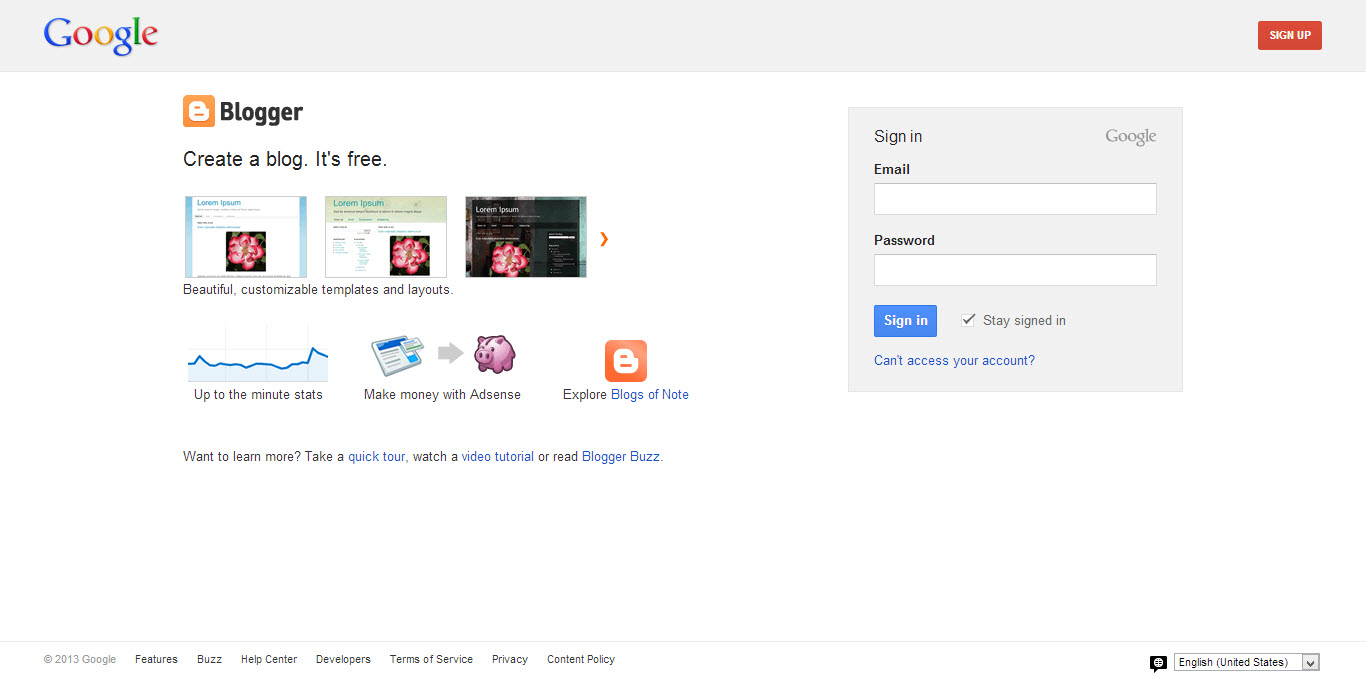The image size is (1366, 677).
Task: Click the newspaper Adsense icon
Action: 397,355
